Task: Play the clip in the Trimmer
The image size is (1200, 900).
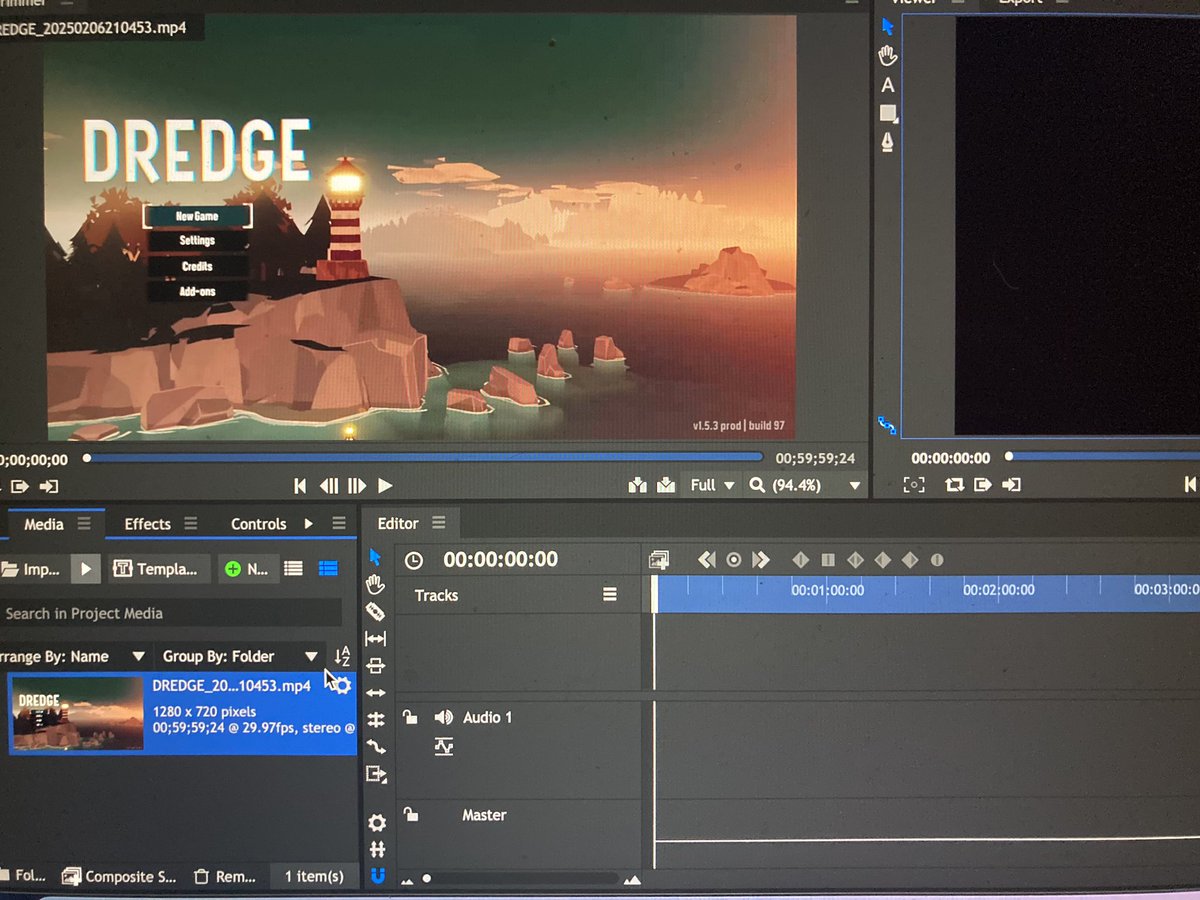Action: point(385,485)
